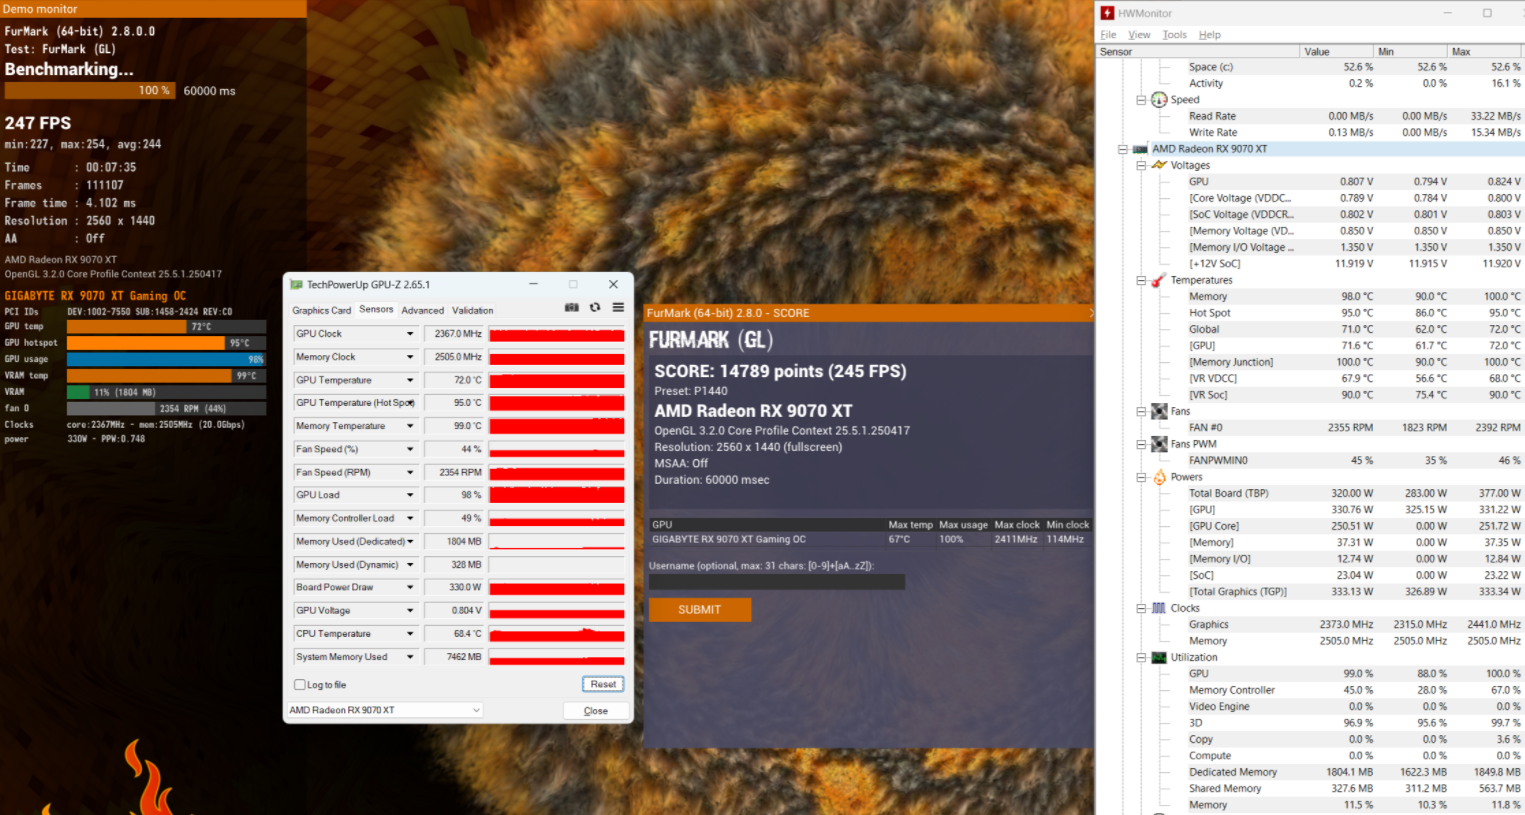Screen dimensions: 1525x815
Task: Open the Fan Speed (RPM) dropdown
Action: click(x=410, y=472)
